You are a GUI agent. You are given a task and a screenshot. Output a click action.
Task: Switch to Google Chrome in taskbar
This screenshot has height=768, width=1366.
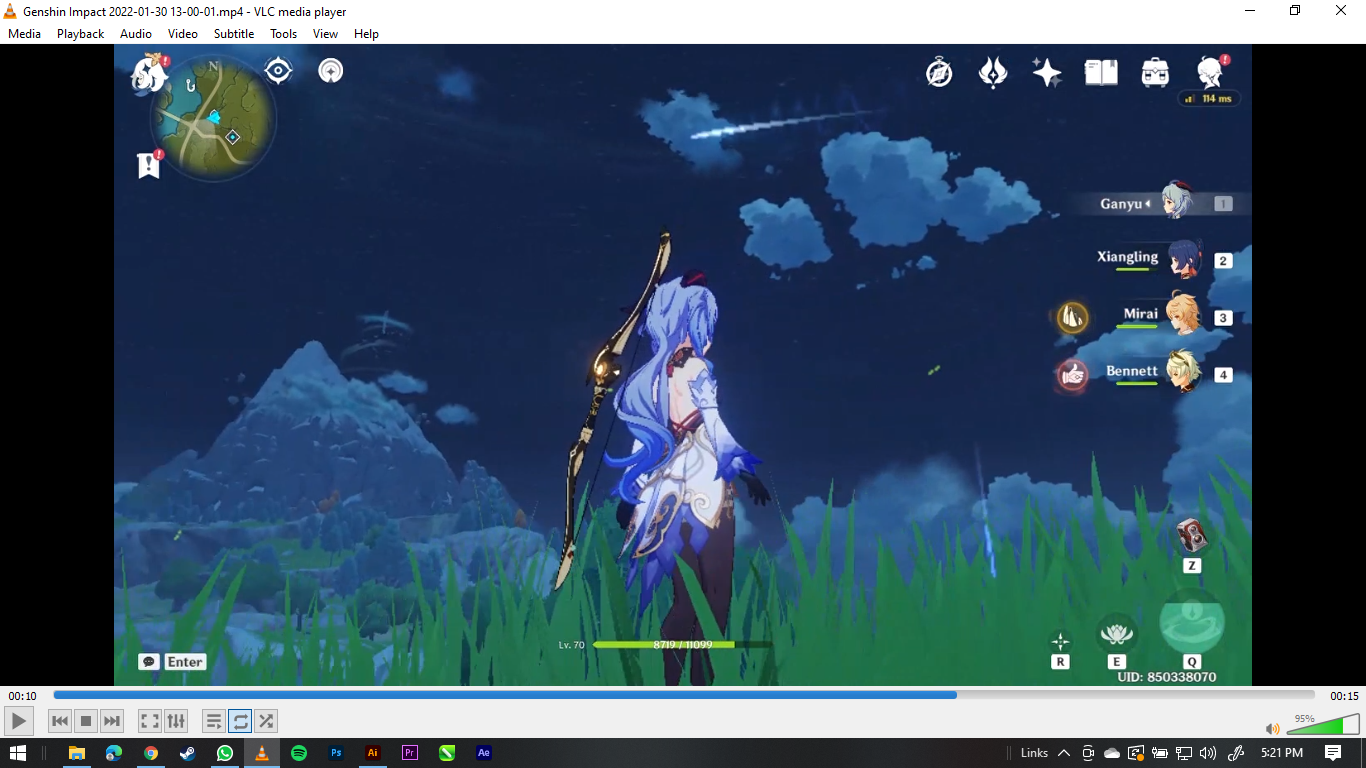pyautogui.click(x=150, y=753)
